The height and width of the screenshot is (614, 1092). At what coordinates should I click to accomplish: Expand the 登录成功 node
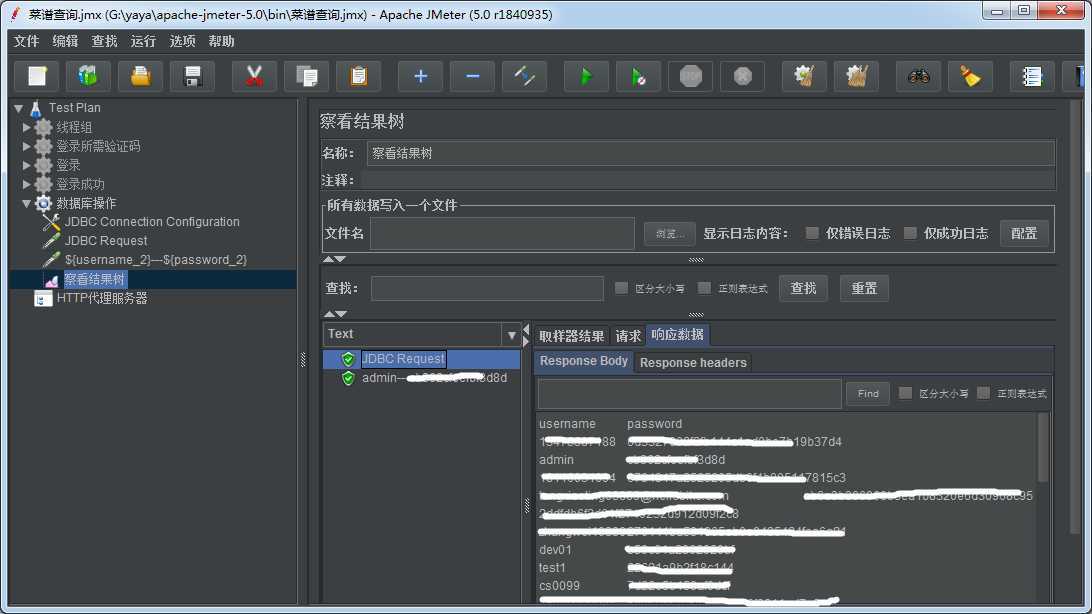pos(26,184)
